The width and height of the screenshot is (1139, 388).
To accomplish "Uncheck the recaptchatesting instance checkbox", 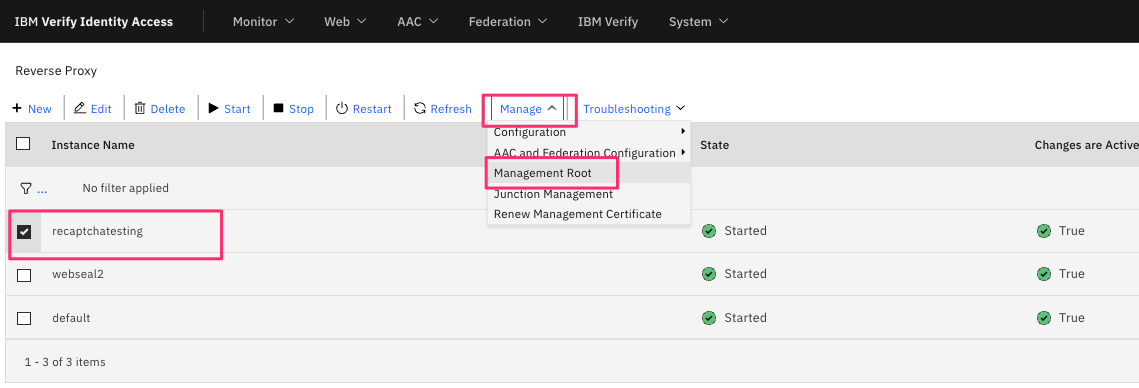I will click(24, 232).
